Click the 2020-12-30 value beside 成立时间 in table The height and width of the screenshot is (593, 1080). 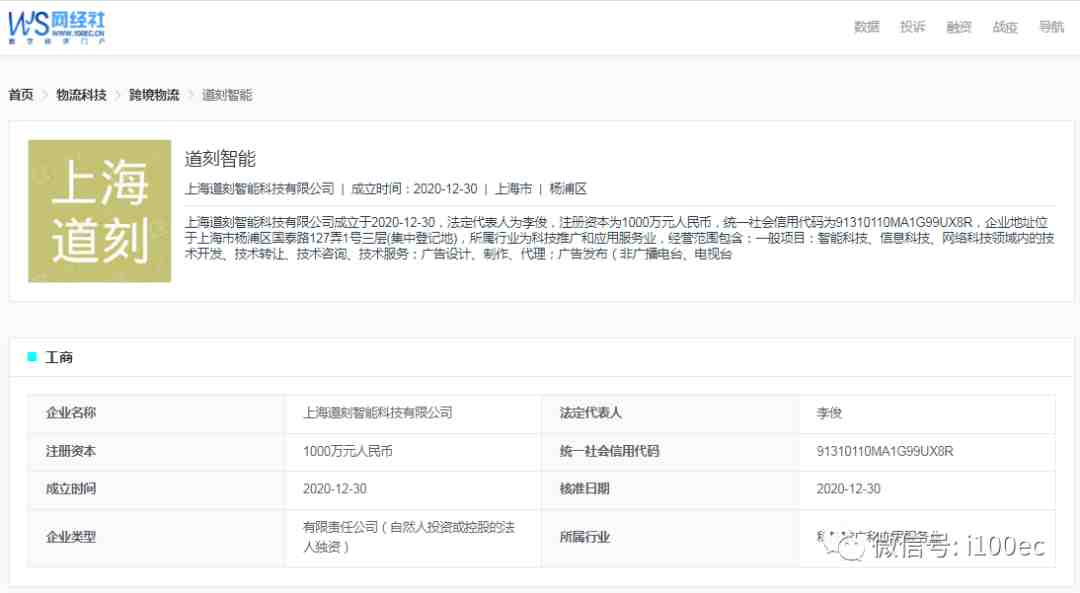[x=335, y=489]
